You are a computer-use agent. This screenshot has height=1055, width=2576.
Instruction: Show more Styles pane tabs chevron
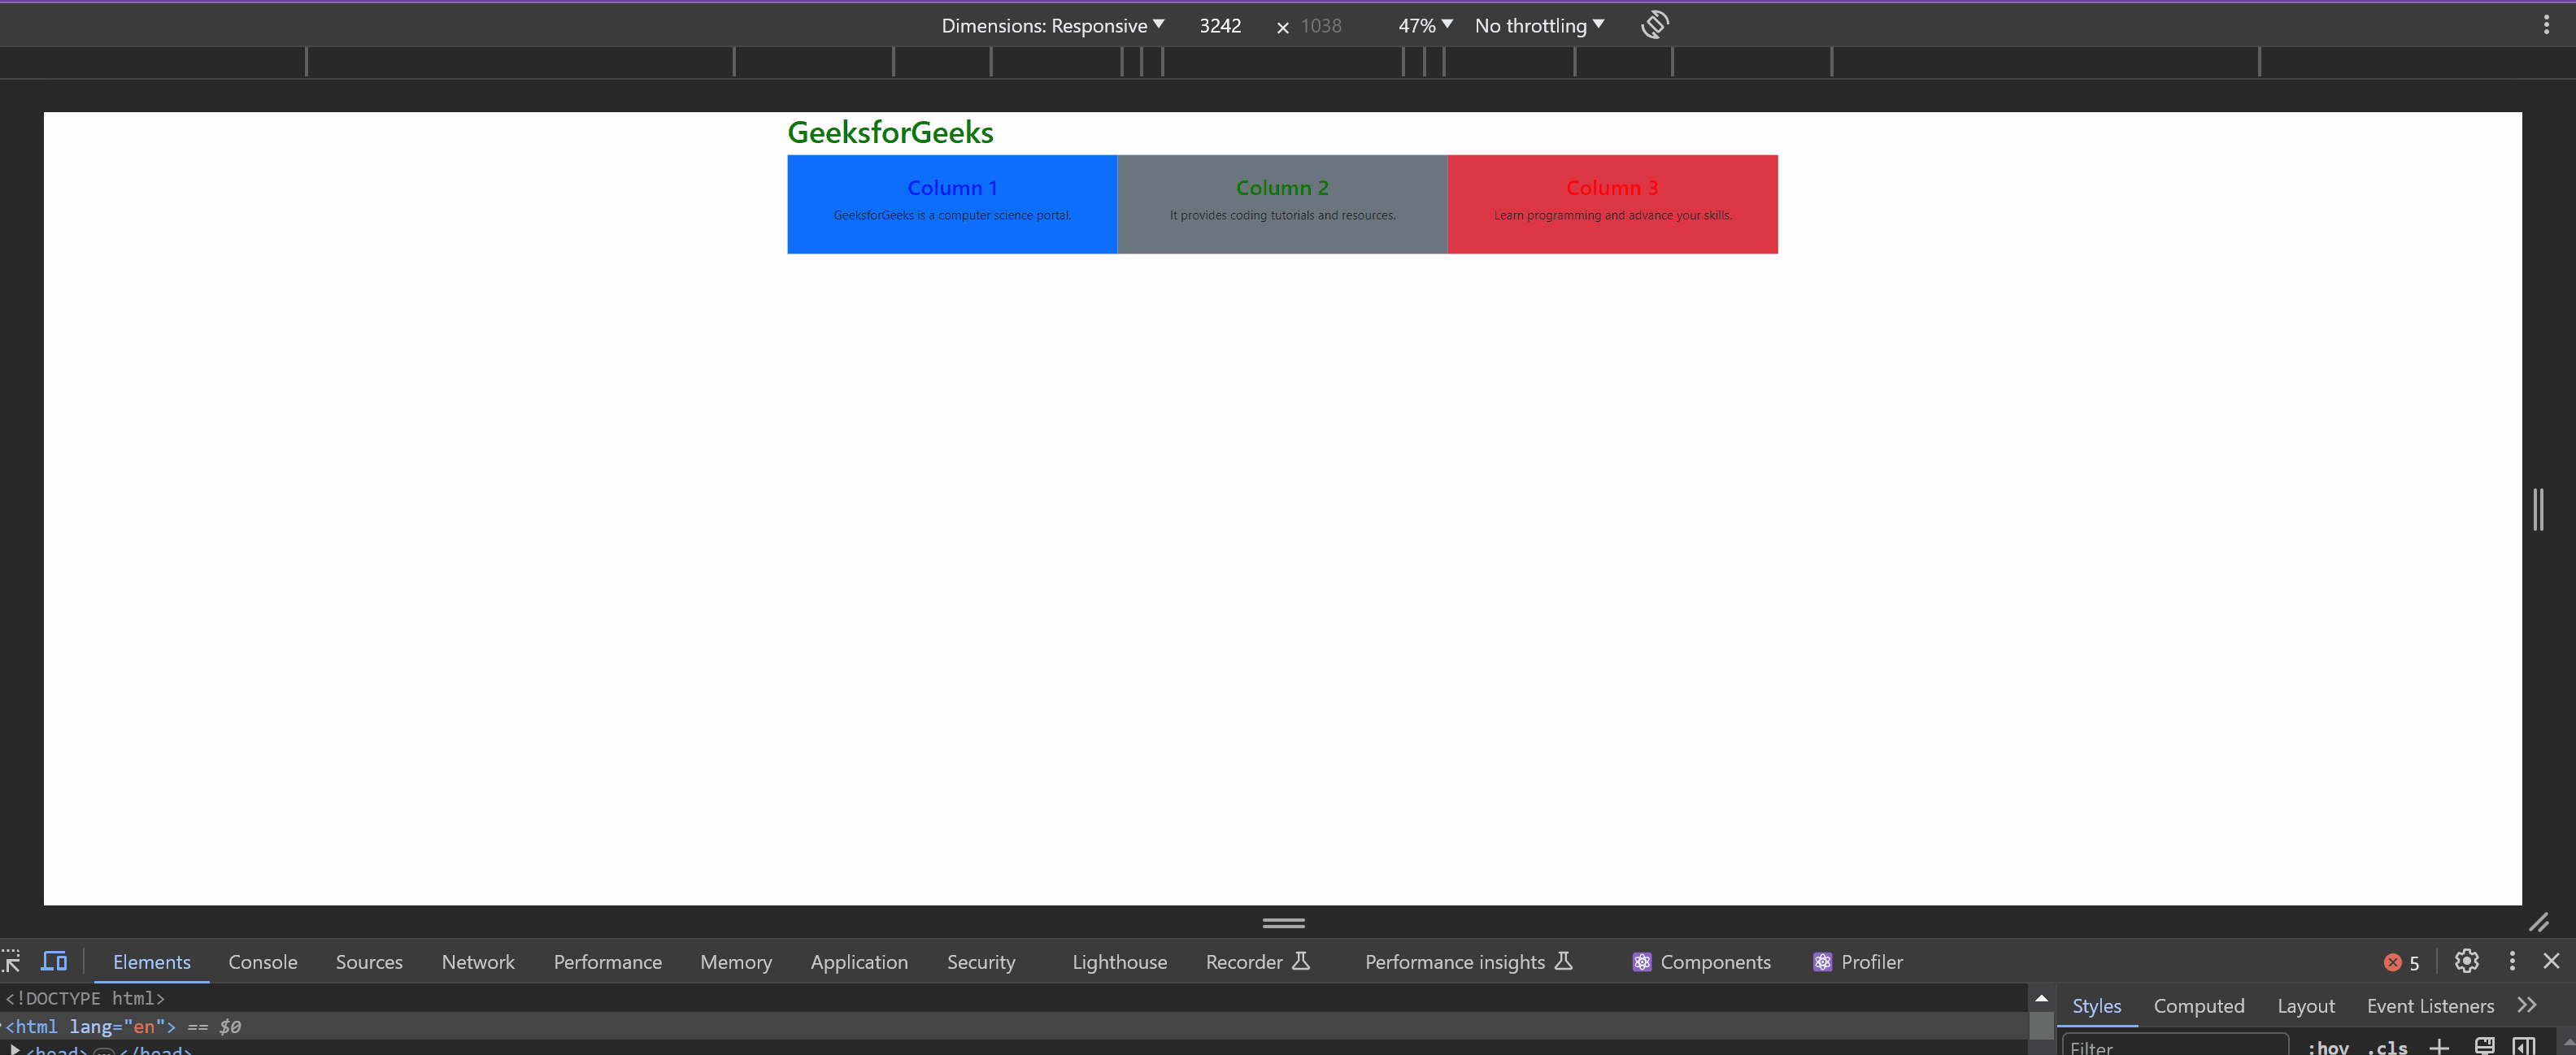[x=2527, y=1005]
